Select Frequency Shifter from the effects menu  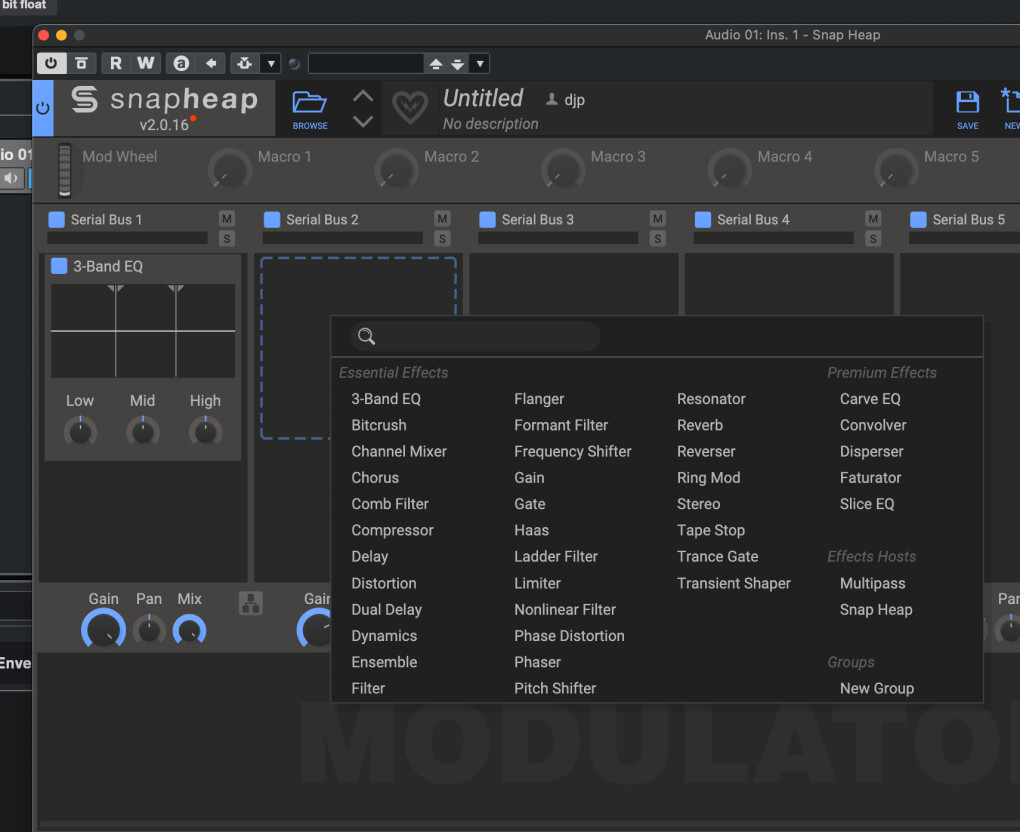click(x=572, y=451)
